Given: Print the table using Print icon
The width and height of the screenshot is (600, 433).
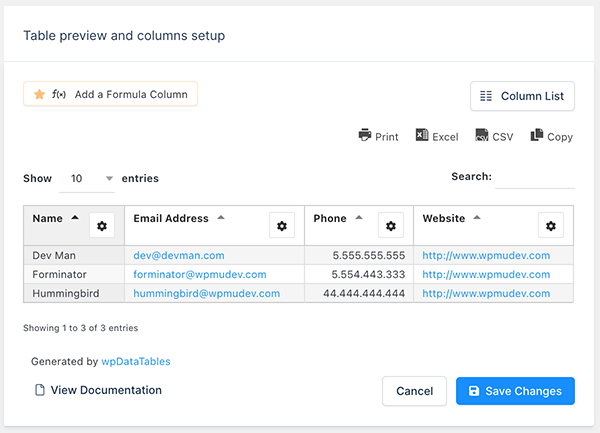Looking at the screenshot, I should tap(378, 136).
